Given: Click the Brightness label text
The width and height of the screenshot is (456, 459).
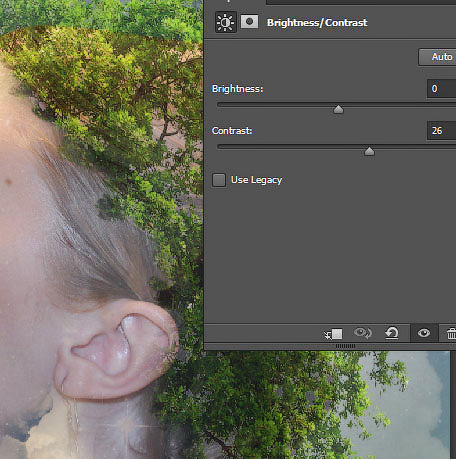Looking at the screenshot, I should pyautogui.click(x=237, y=89).
